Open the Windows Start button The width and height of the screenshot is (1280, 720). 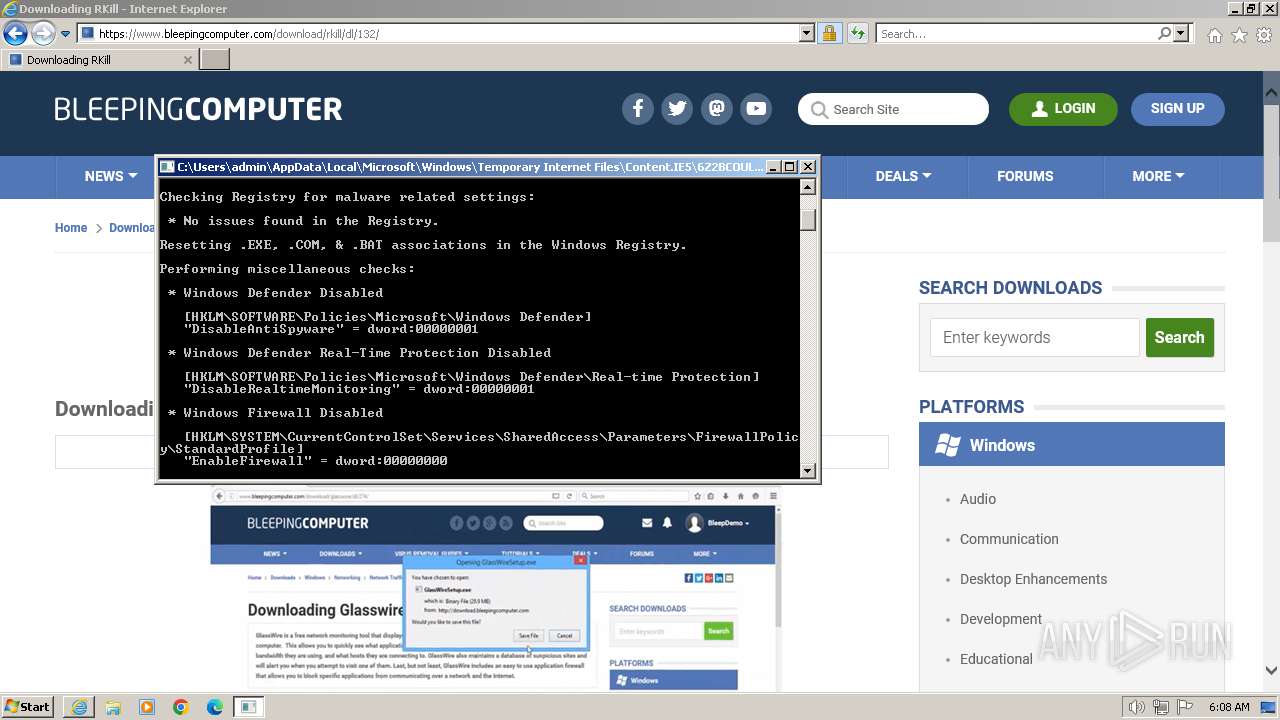click(x=28, y=707)
